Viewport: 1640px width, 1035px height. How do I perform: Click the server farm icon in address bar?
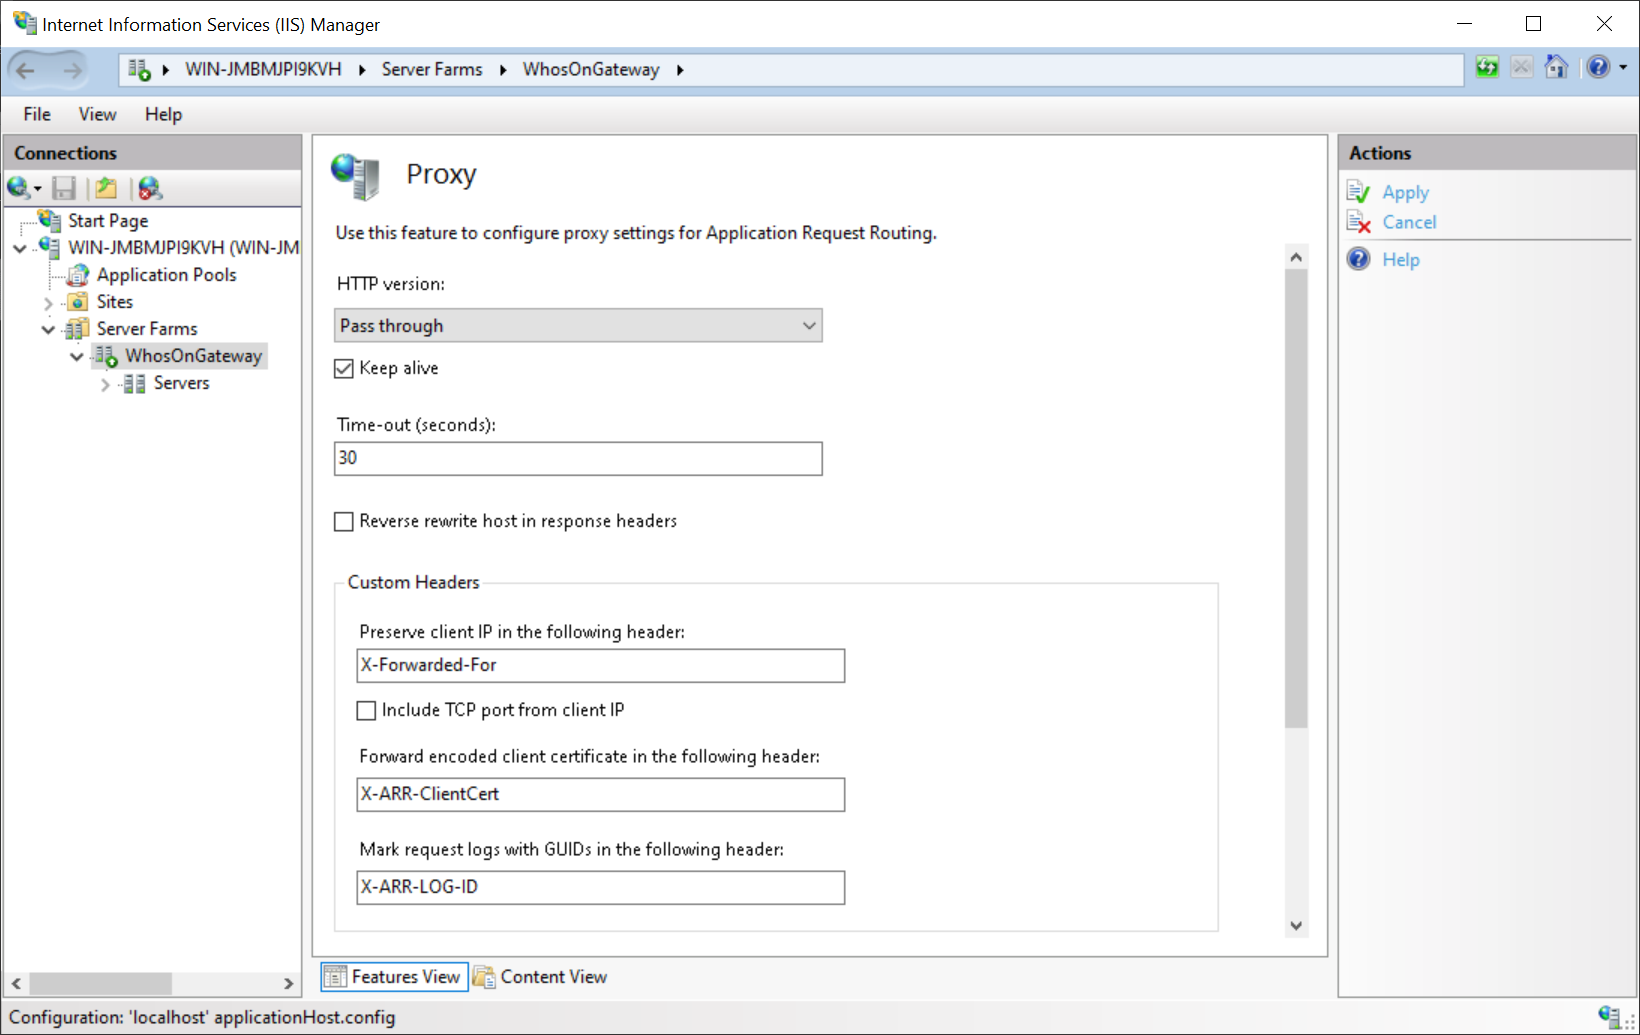tap(139, 70)
